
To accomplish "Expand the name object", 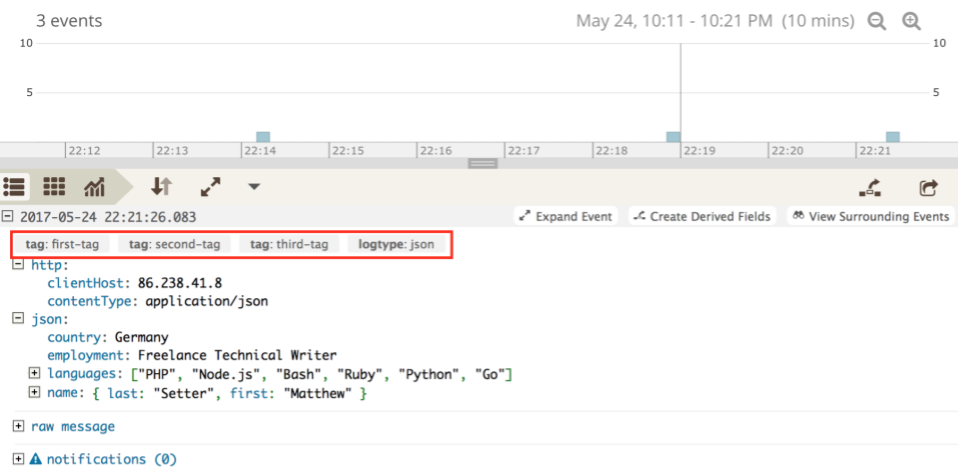I will click(x=34, y=392).
